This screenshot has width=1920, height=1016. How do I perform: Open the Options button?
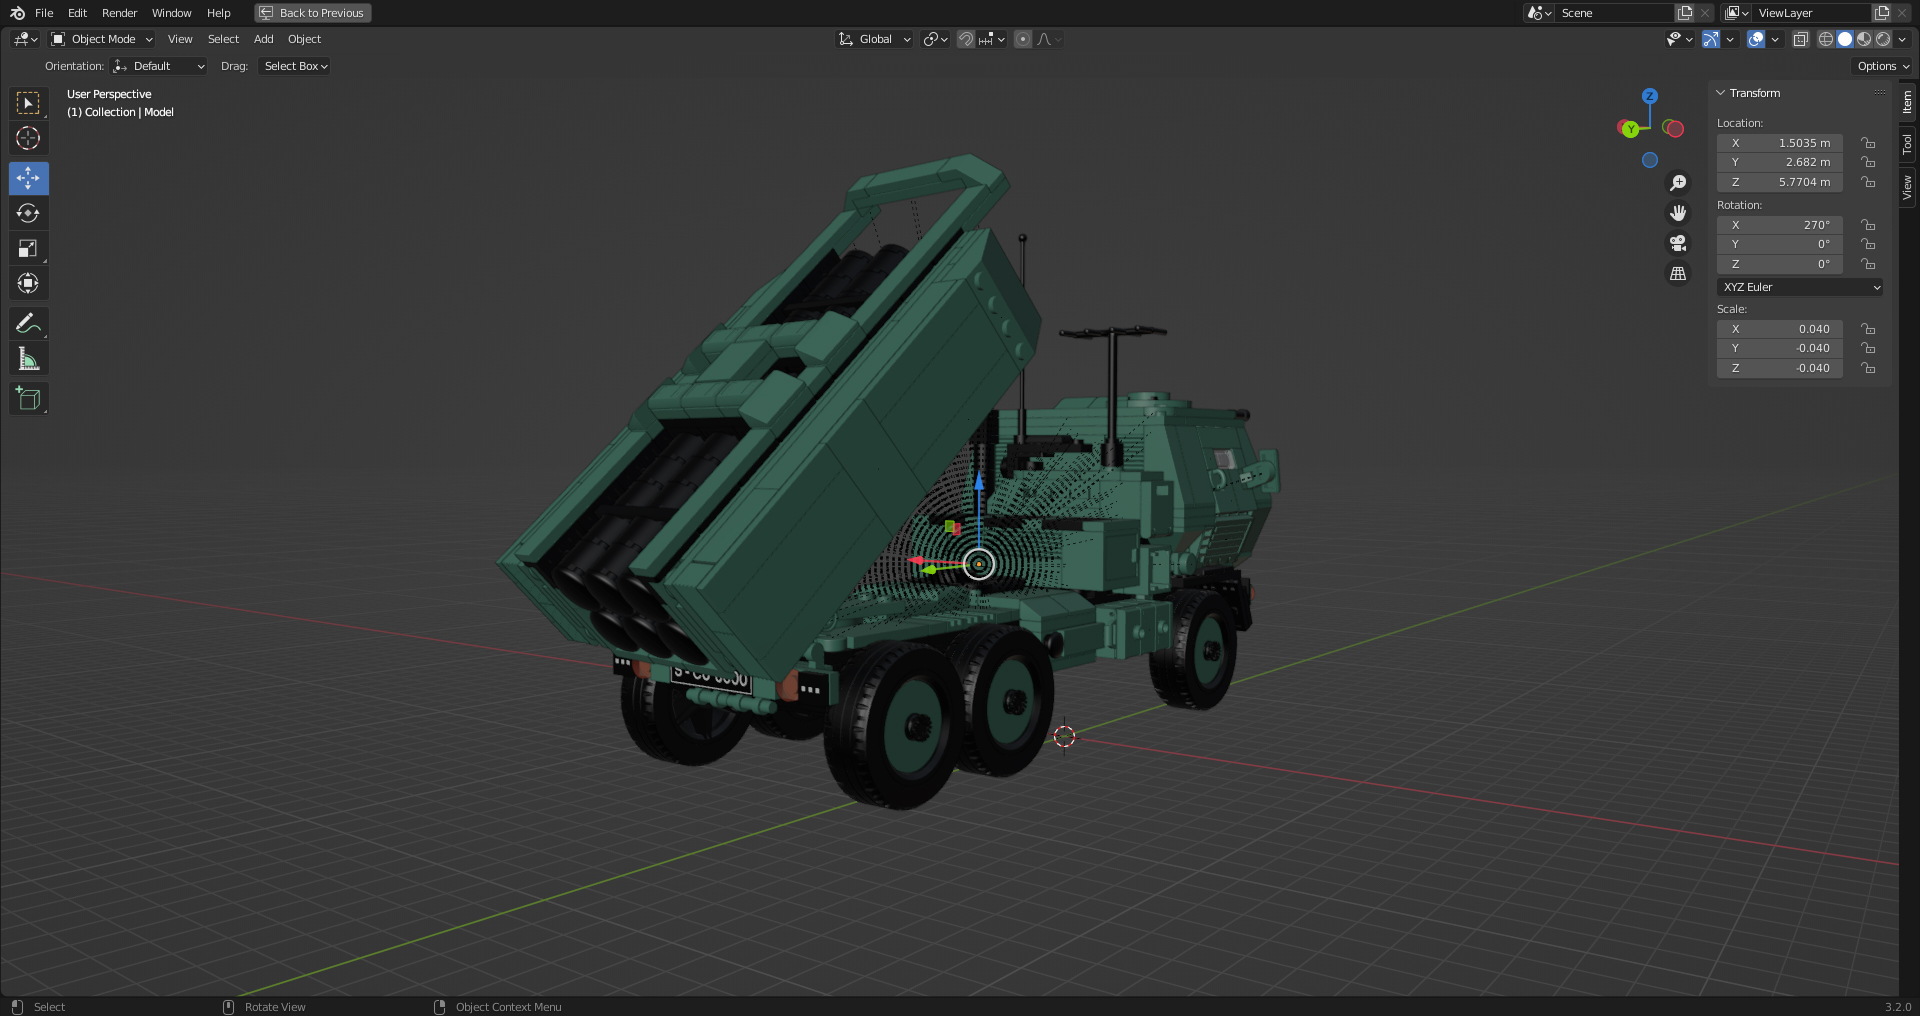click(1883, 66)
